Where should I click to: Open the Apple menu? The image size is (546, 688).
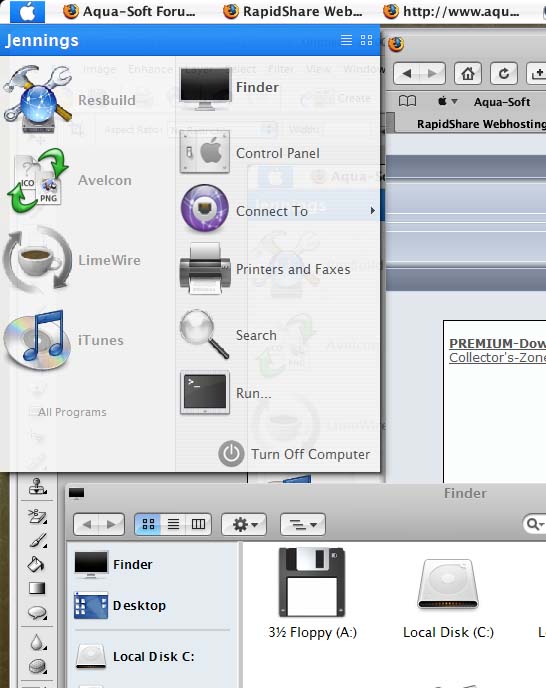click(27, 11)
